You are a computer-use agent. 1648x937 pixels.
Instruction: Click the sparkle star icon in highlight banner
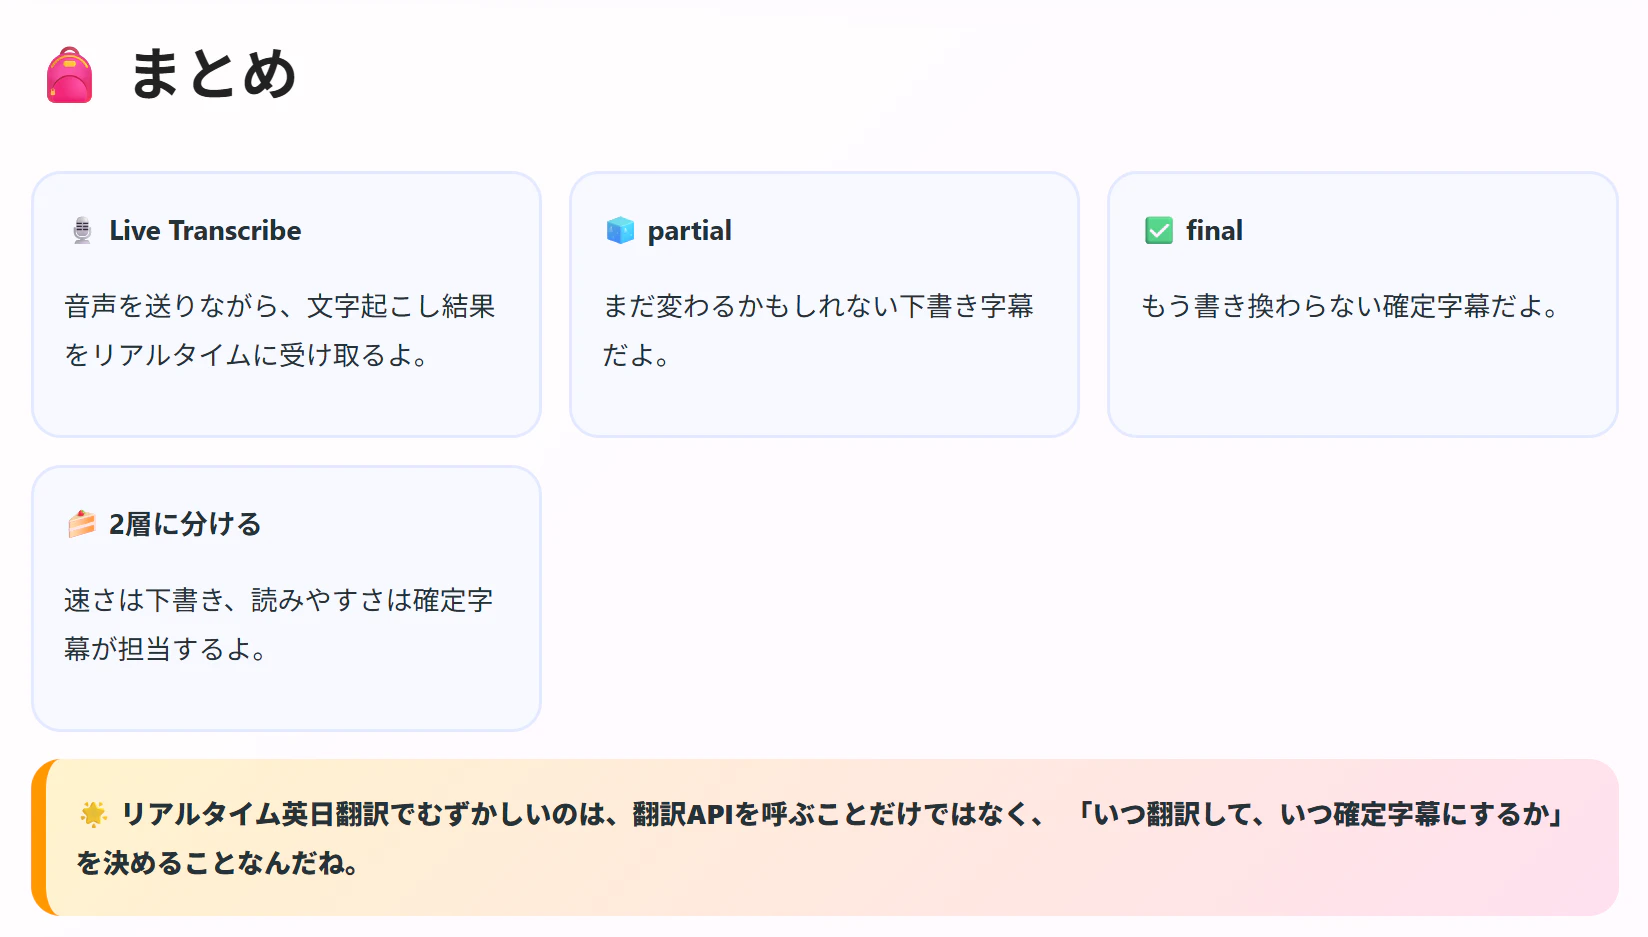(93, 815)
